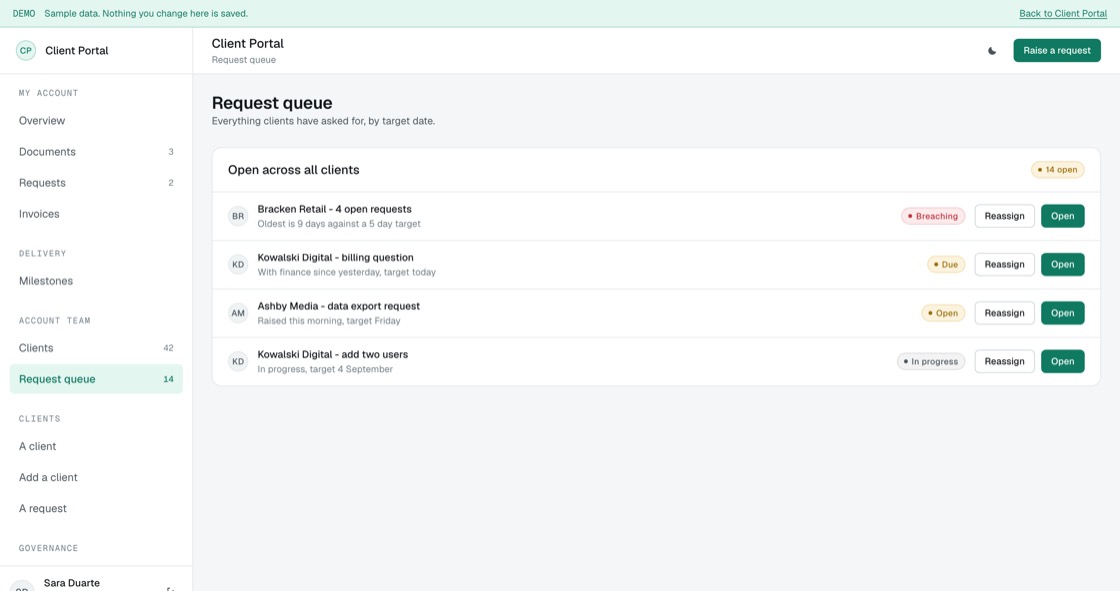Screen dimensions: 1120x591
Task: Select the Request queue sidebar item
Action: (x=96, y=379)
